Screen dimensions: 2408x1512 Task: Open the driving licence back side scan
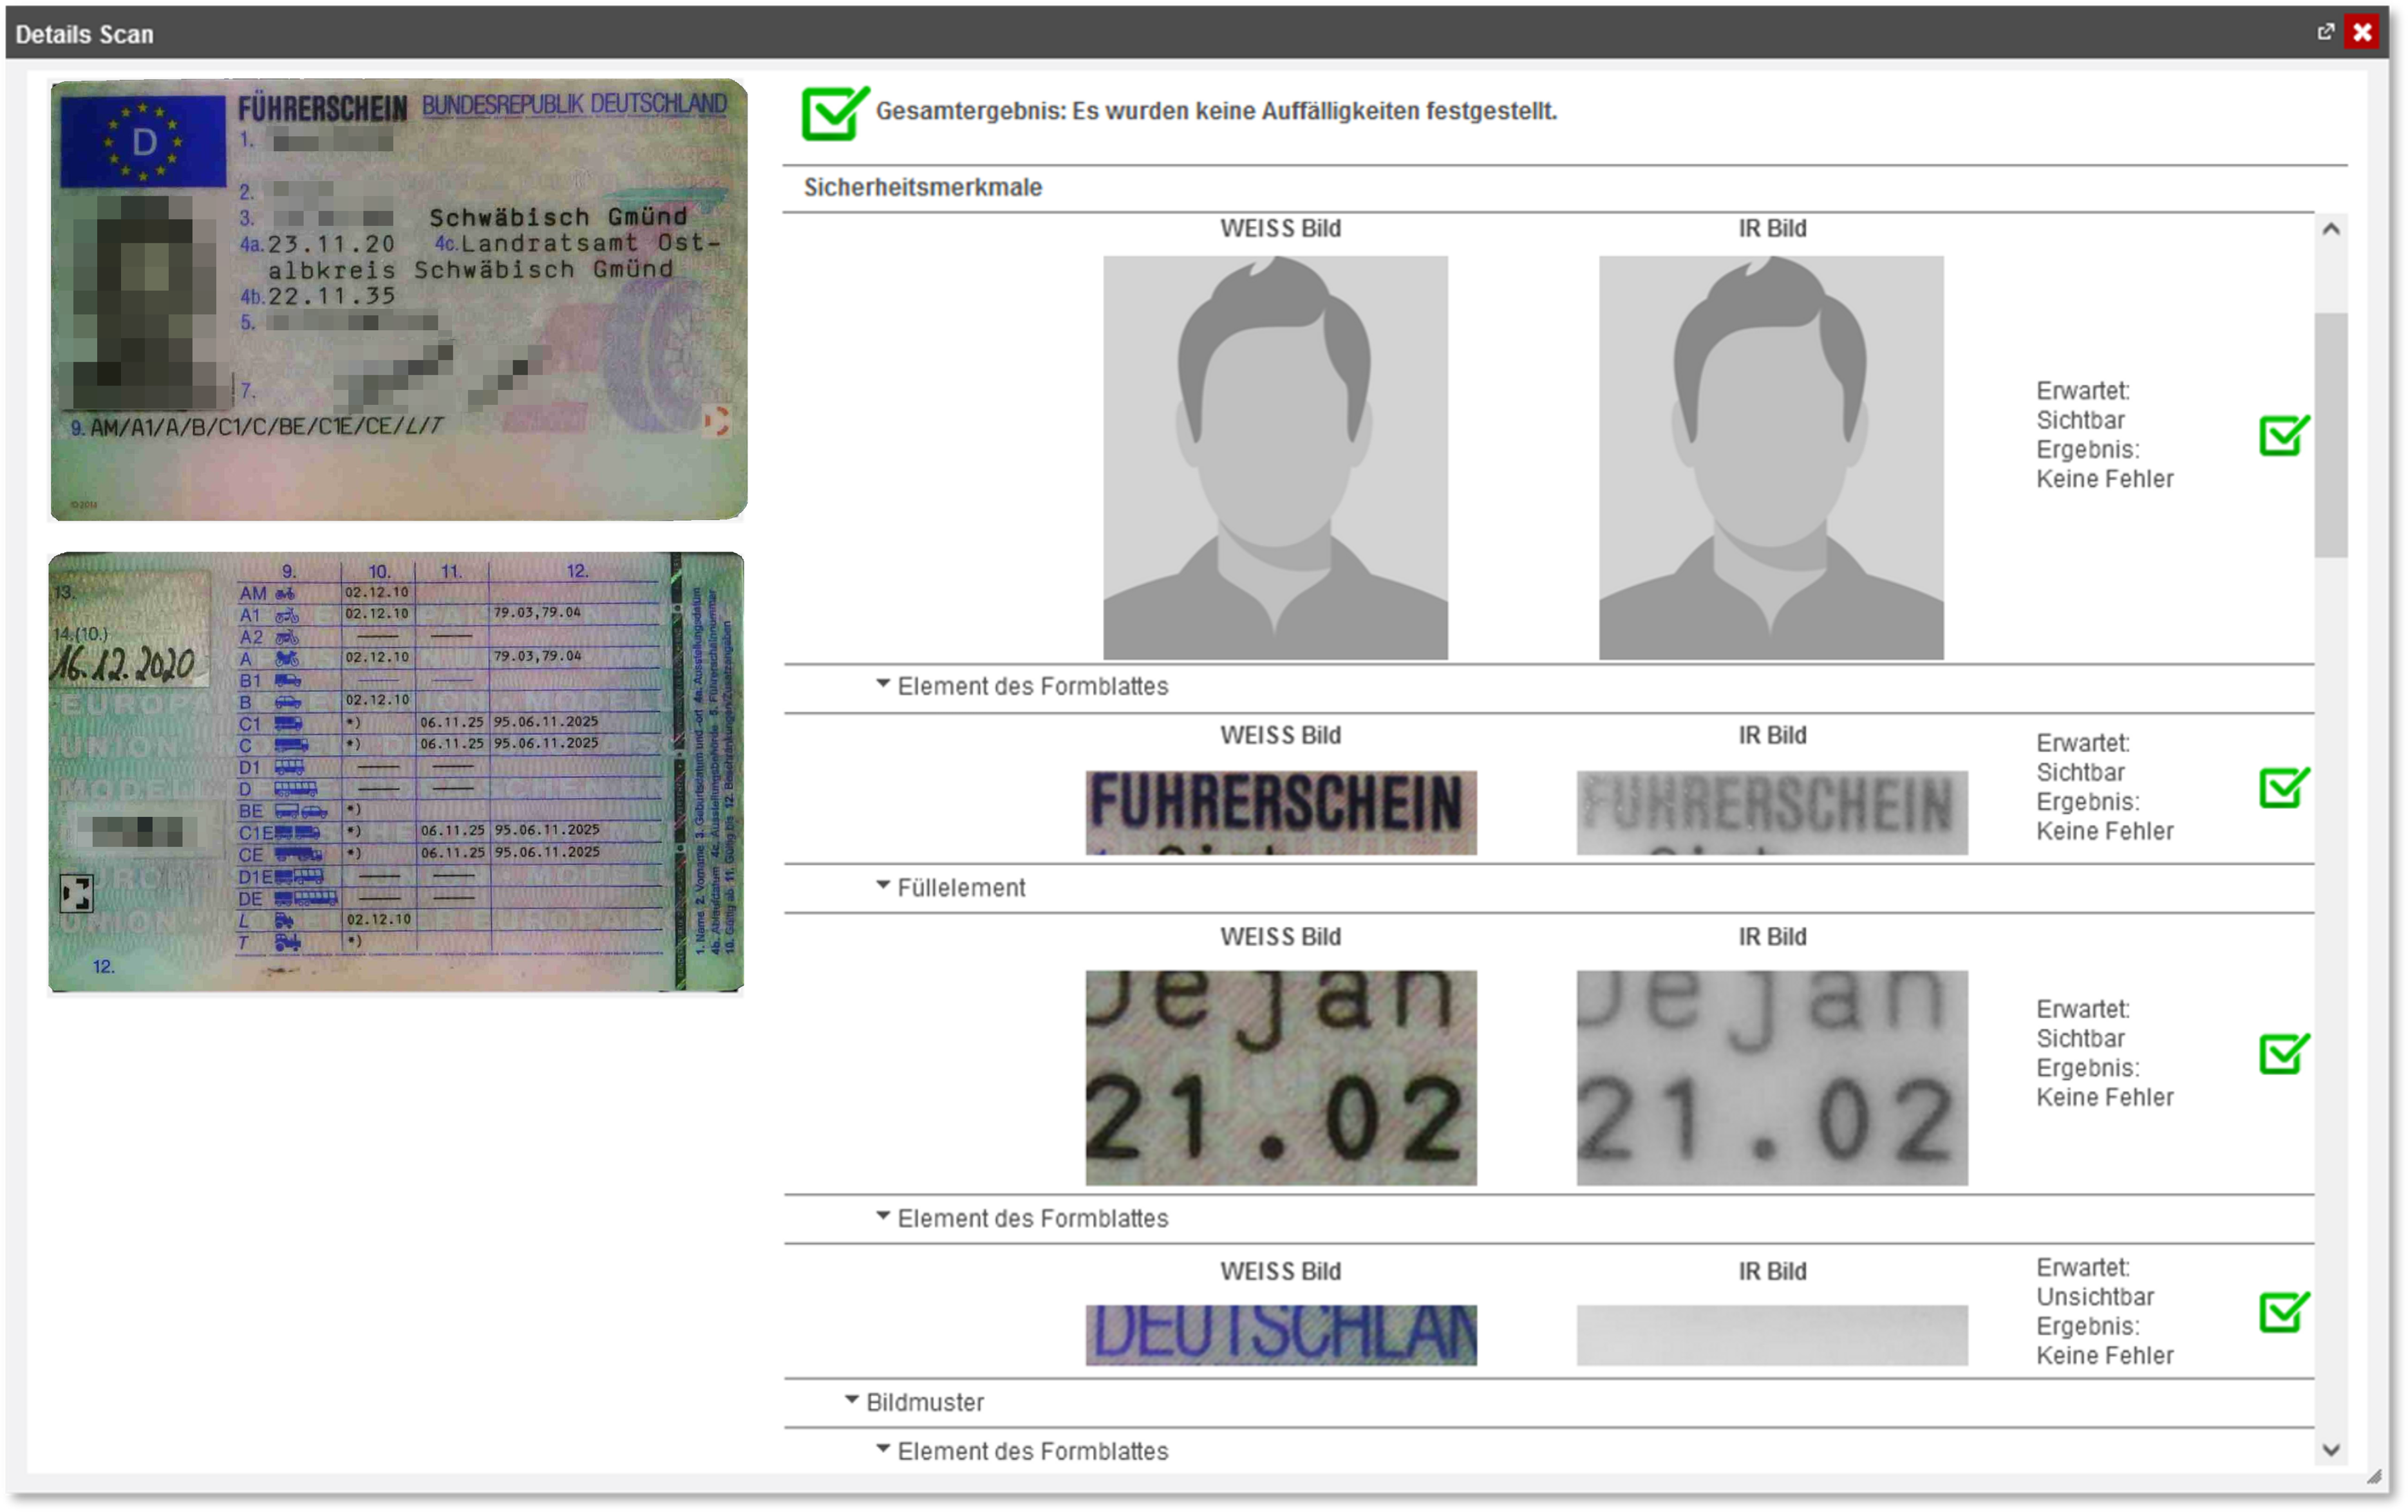tap(396, 772)
